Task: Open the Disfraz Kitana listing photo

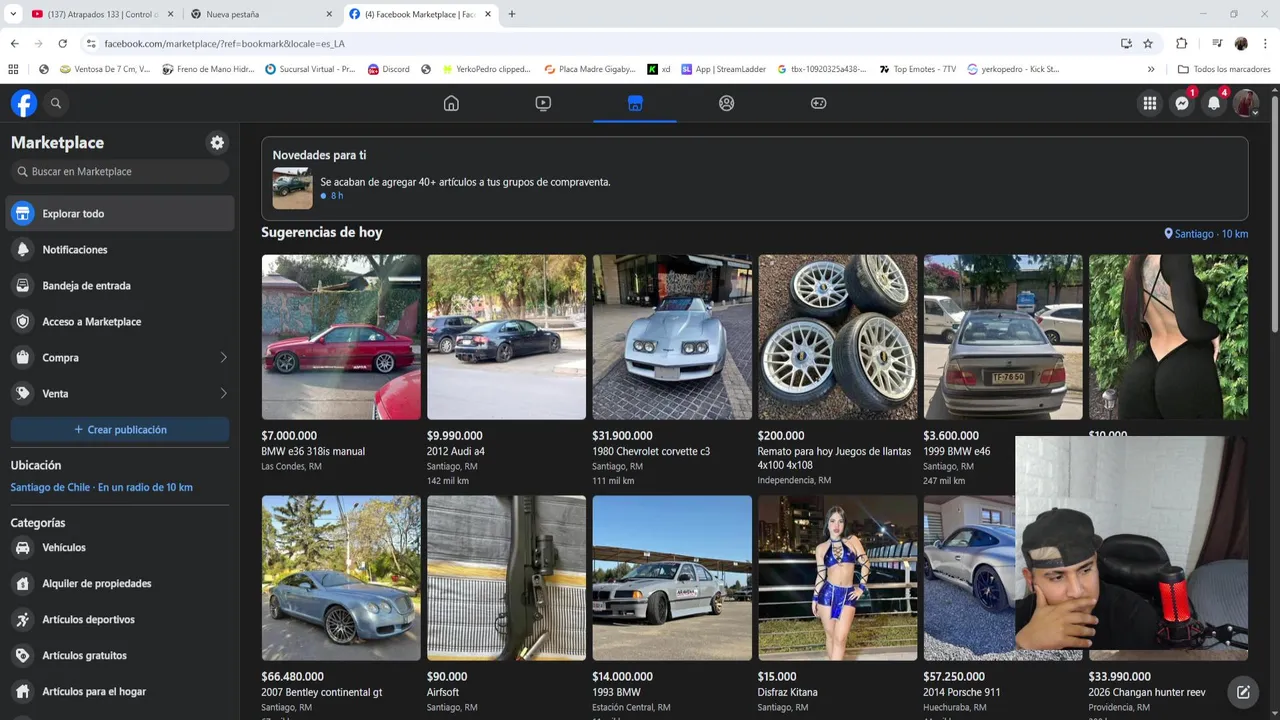Action: pyautogui.click(x=837, y=578)
